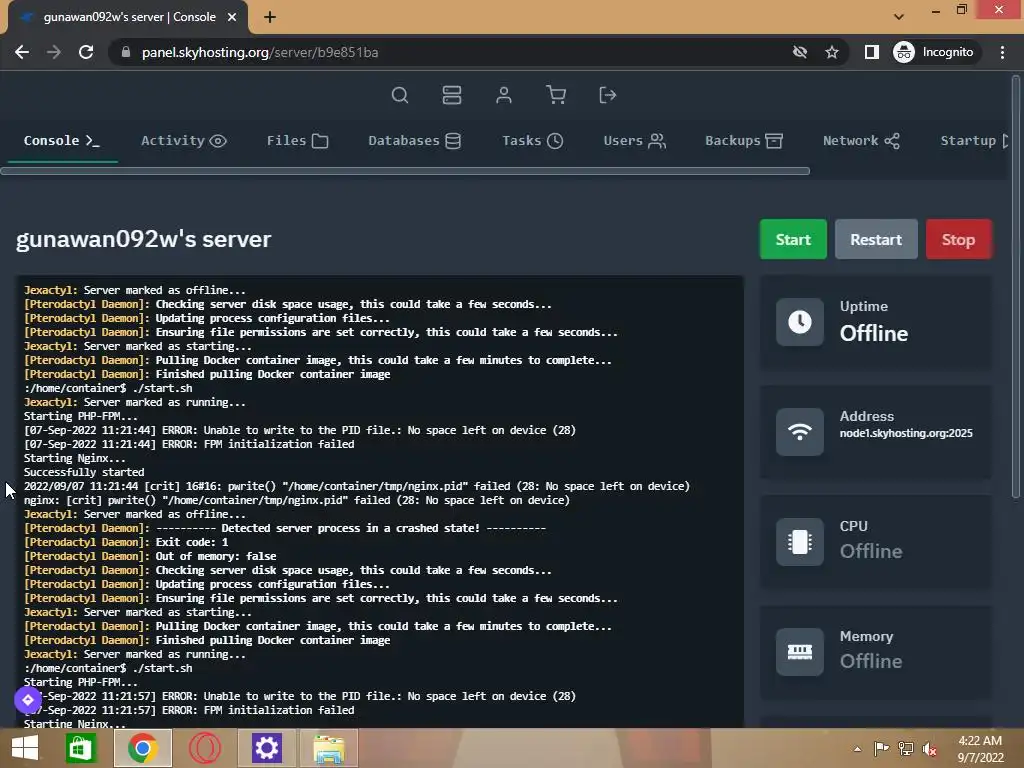Image resolution: width=1024 pixels, height=768 pixels.
Task: Click the 'Exit code: 1' console line
Action: point(126,542)
